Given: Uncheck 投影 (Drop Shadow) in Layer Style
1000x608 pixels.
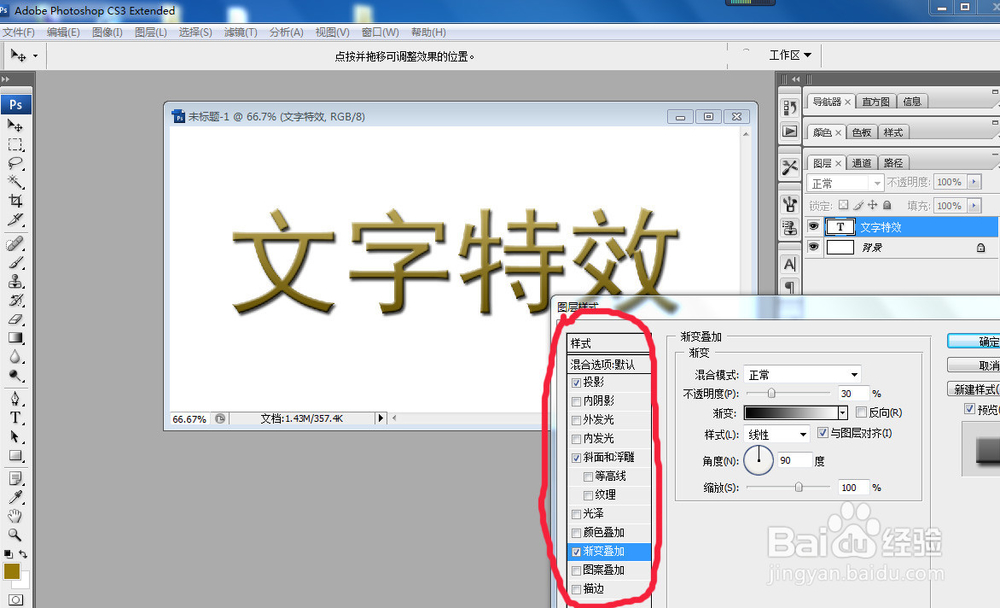Looking at the screenshot, I should (576, 384).
